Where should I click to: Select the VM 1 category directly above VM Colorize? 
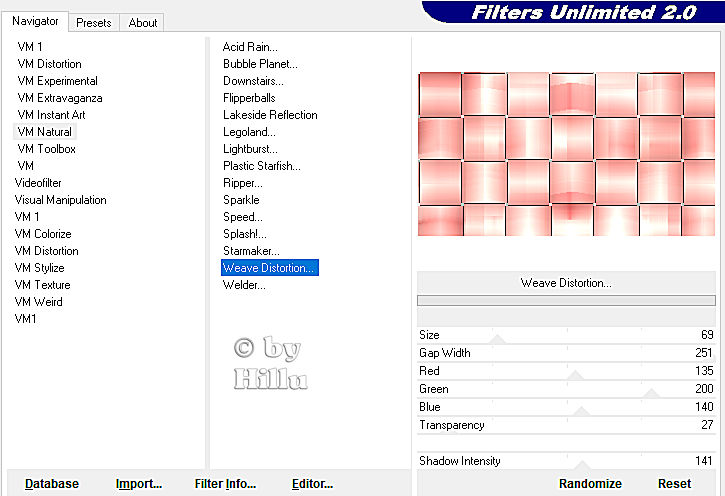click(x=27, y=216)
